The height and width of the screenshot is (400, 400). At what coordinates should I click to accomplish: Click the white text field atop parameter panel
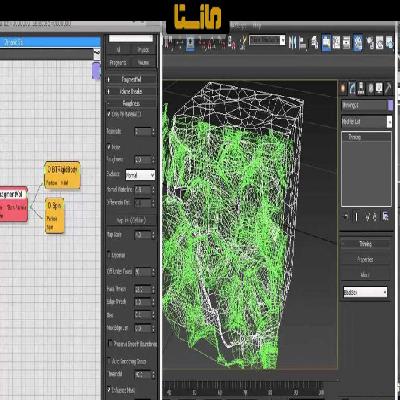tap(131, 38)
